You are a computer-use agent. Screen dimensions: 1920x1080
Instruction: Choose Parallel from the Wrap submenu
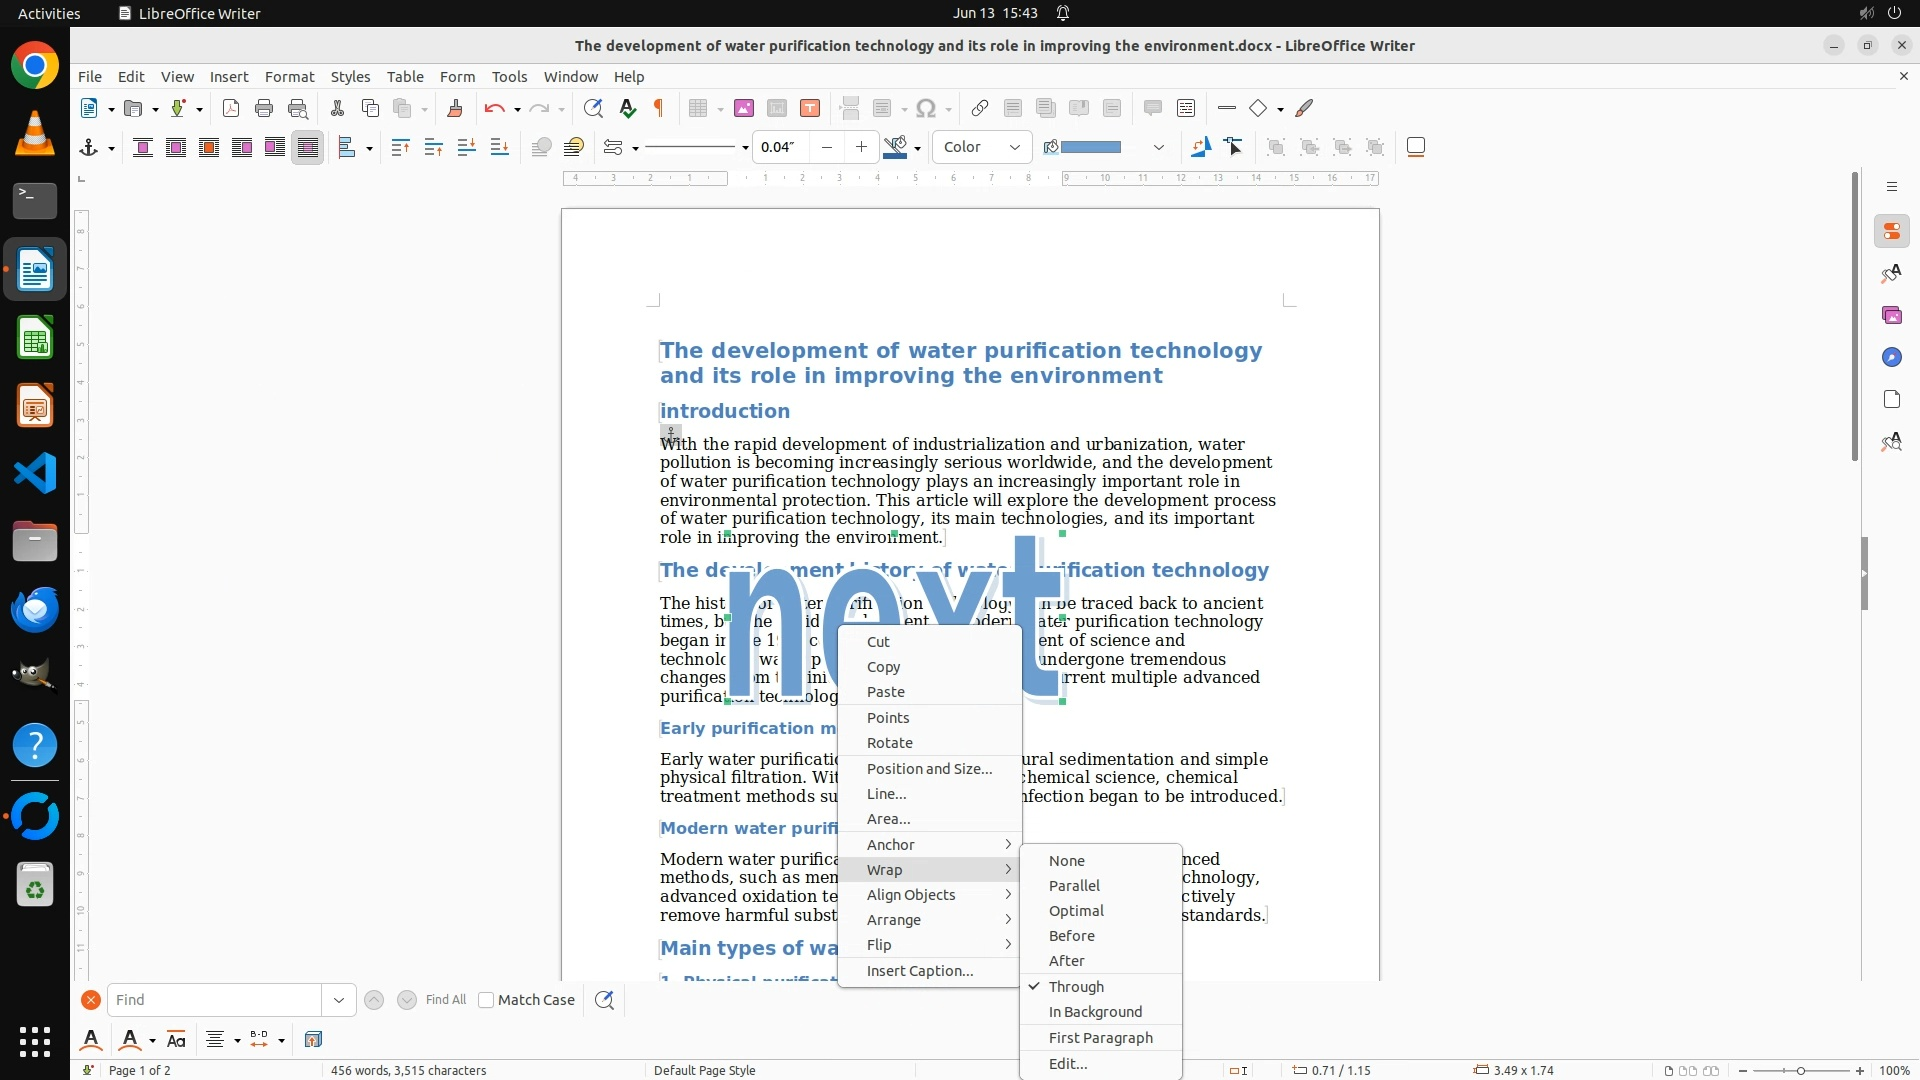[1074, 886]
